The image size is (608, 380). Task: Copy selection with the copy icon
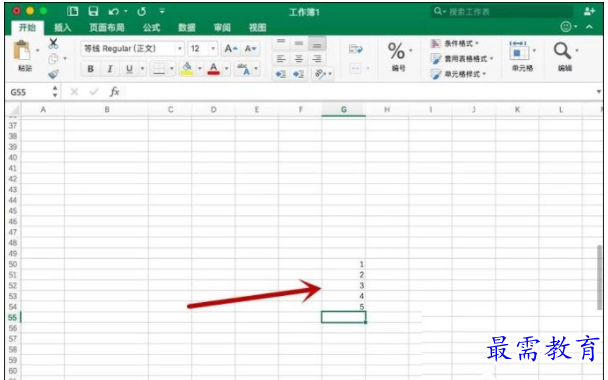(x=53, y=59)
